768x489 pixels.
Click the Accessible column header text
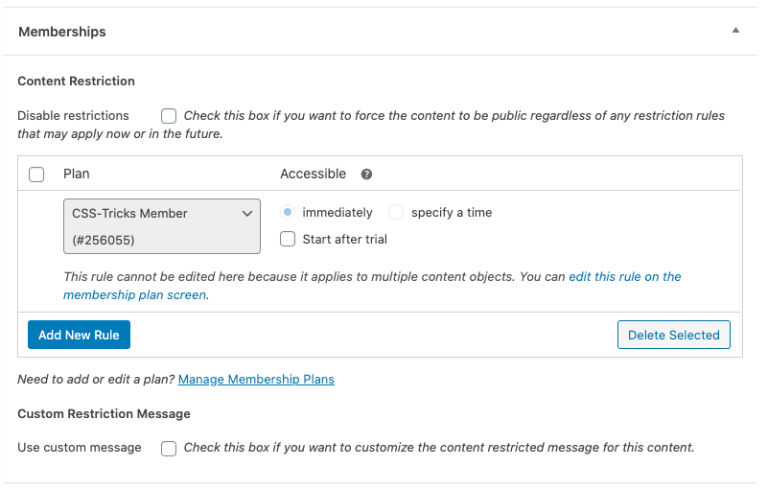click(x=313, y=174)
